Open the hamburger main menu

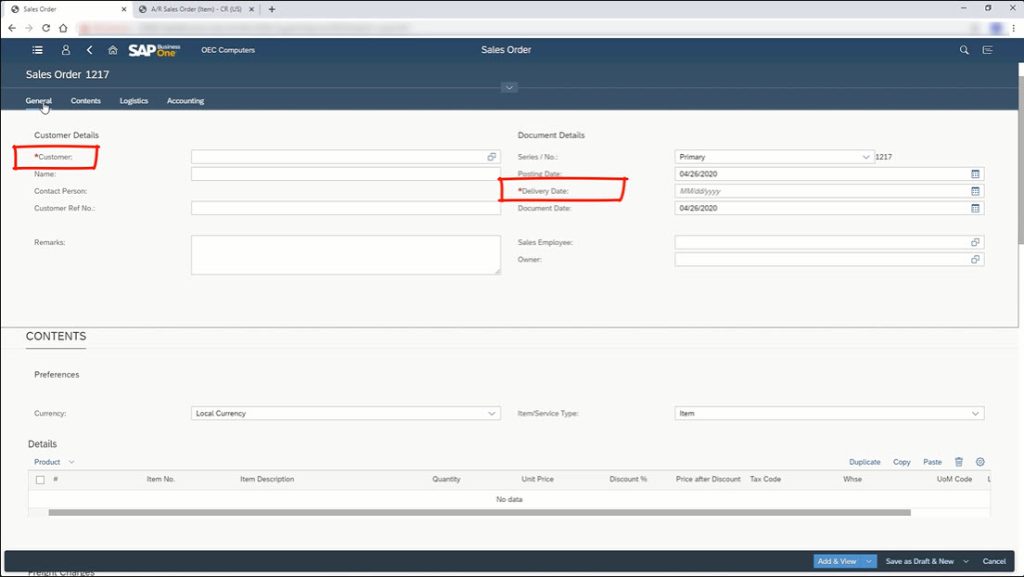37,50
